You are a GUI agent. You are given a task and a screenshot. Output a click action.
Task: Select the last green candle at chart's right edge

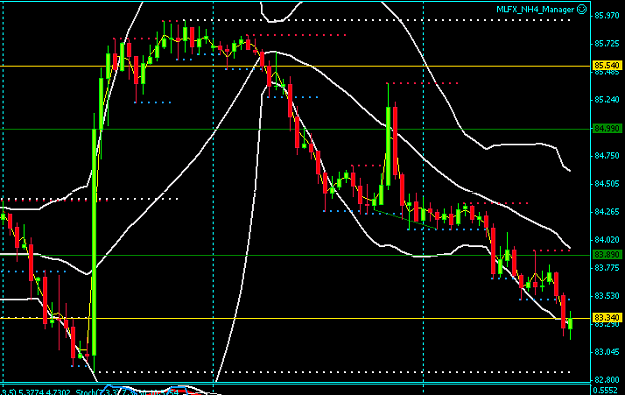tap(571, 325)
